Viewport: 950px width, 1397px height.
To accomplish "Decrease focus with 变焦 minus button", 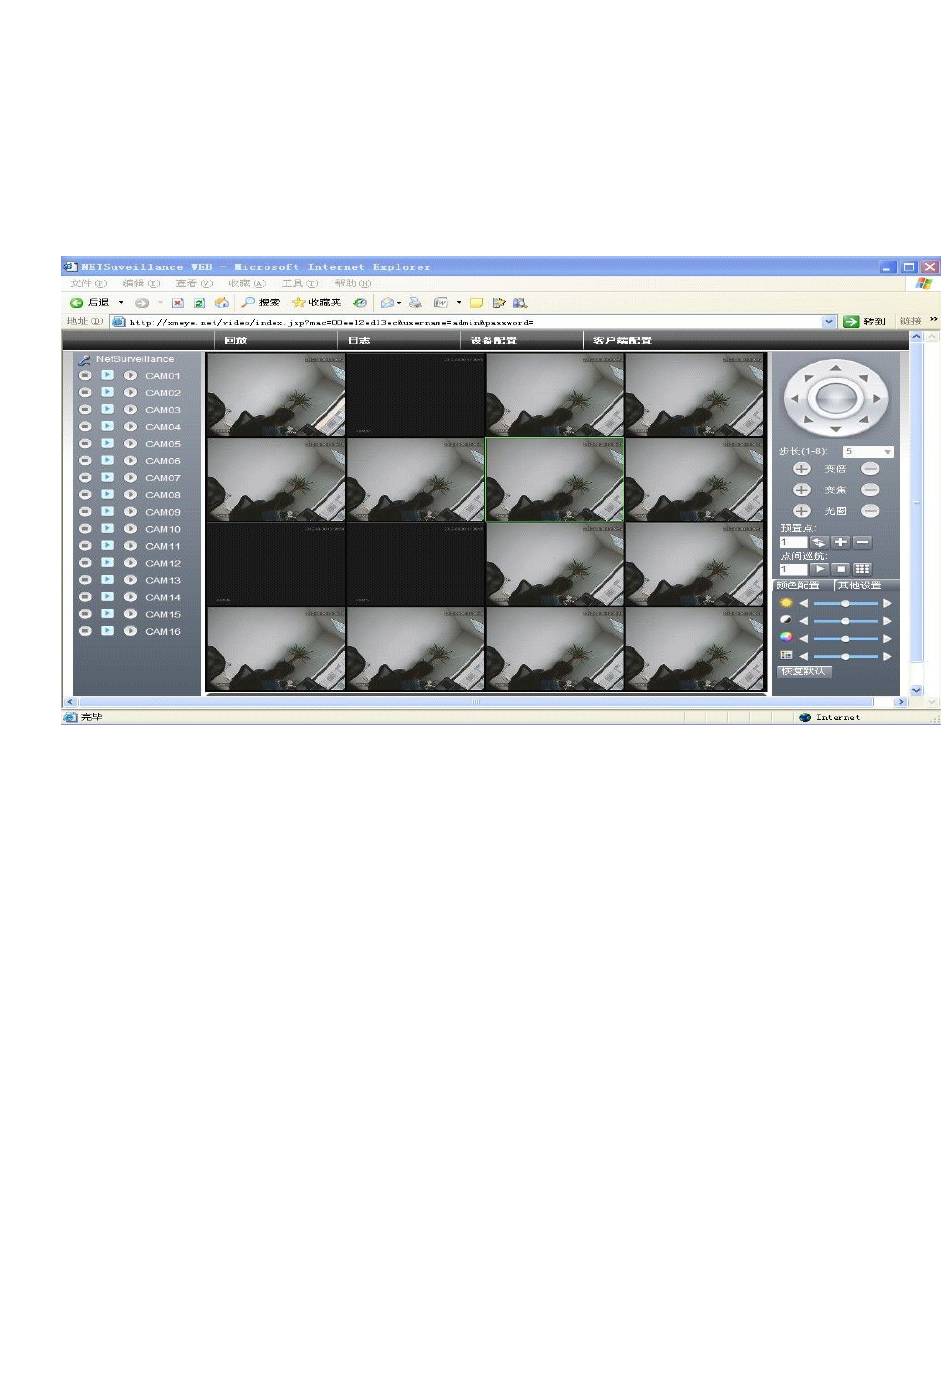I will click(870, 490).
